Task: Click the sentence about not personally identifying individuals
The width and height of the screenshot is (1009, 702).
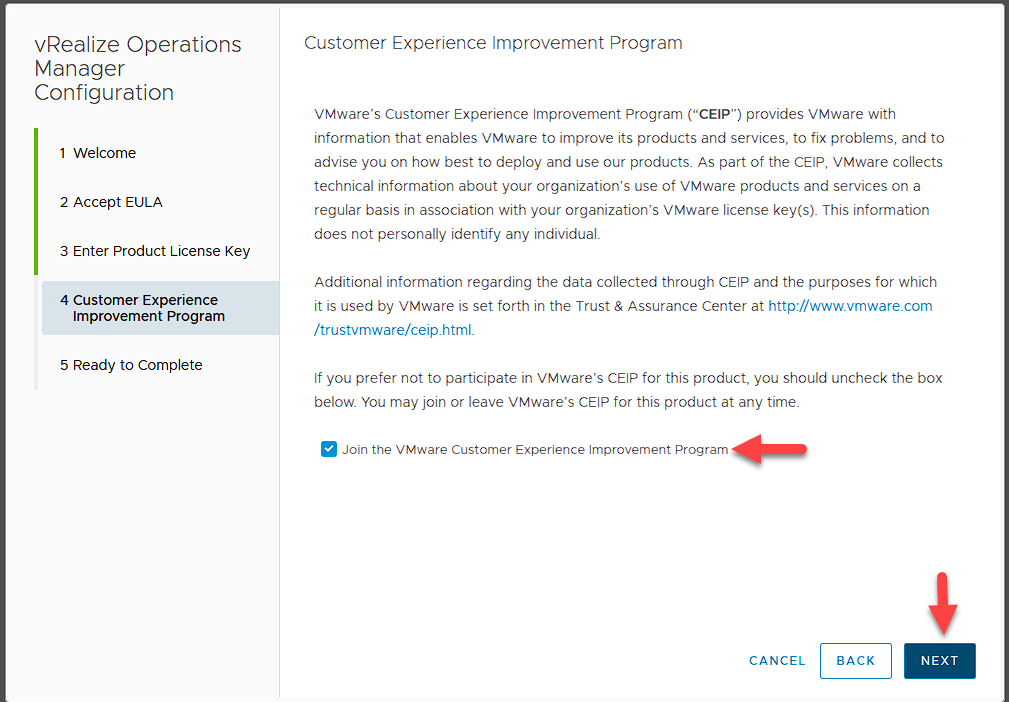Action: pyautogui.click(x=470, y=234)
